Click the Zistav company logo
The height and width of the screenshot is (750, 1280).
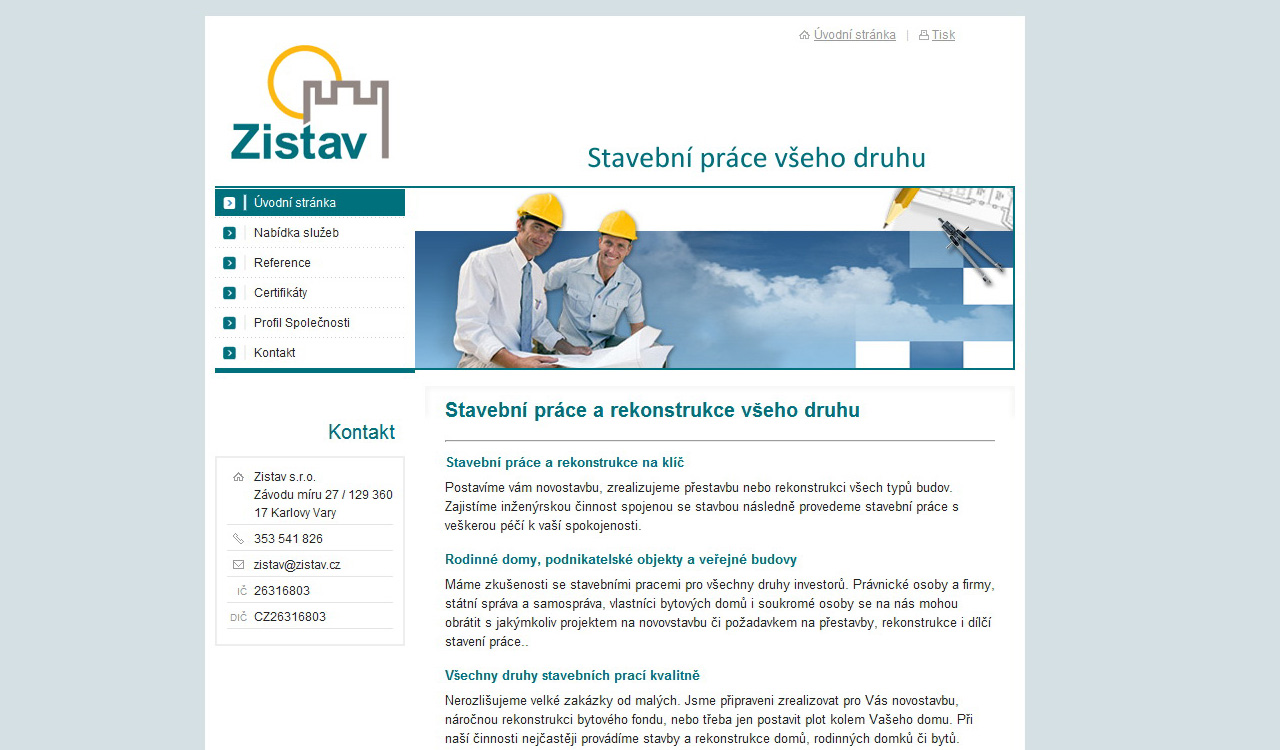[309, 103]
